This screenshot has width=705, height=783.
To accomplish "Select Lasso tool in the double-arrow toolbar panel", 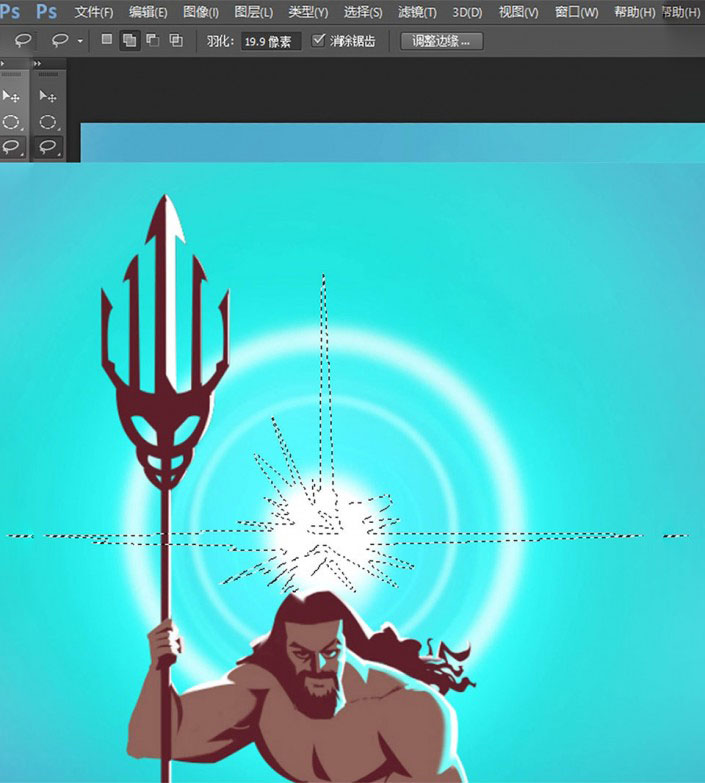I will point(48,147).
